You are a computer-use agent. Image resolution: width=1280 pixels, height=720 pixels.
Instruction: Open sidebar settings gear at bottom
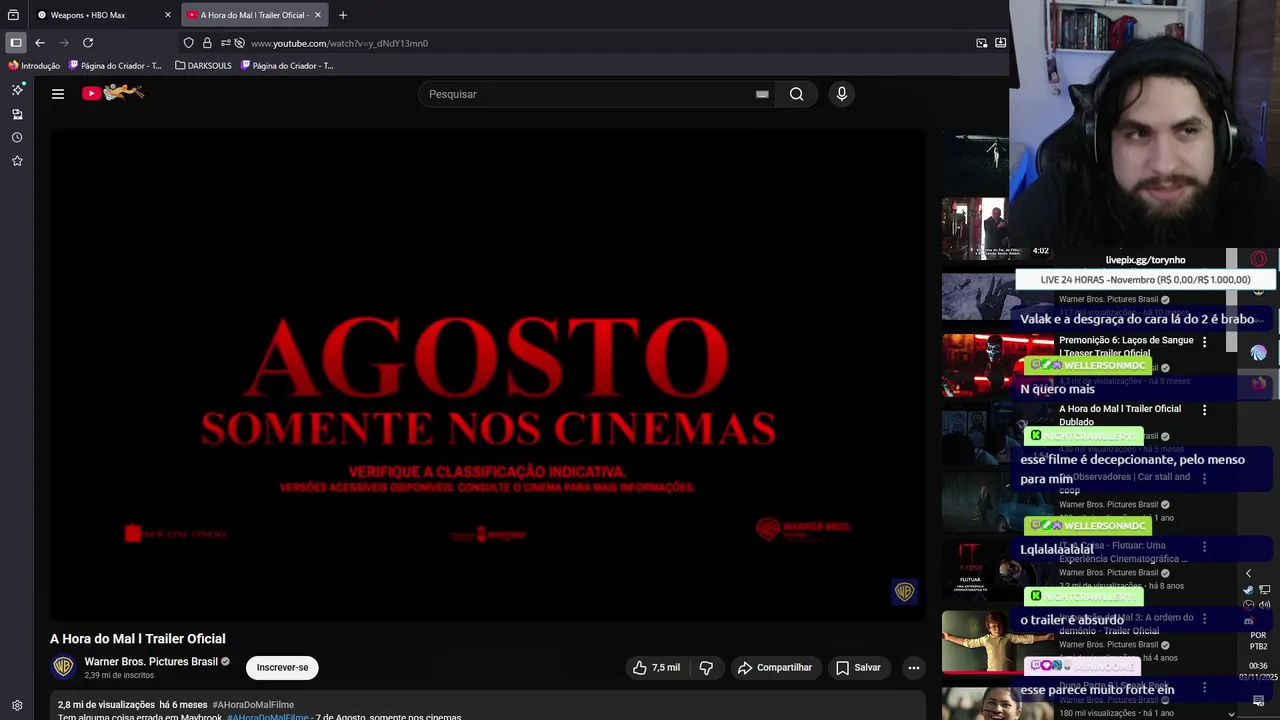[17, 705]
